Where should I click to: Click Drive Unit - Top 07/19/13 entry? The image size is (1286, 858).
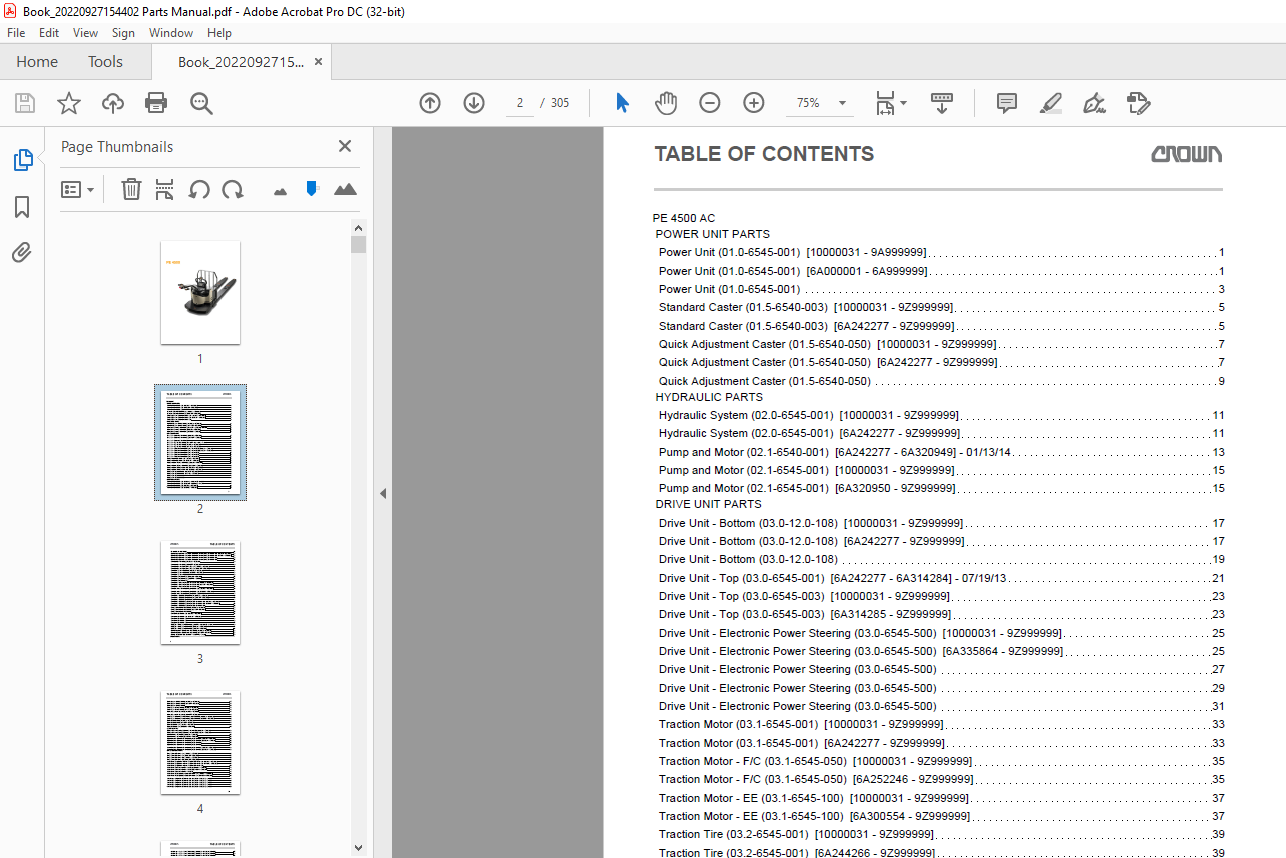[941, 578]
